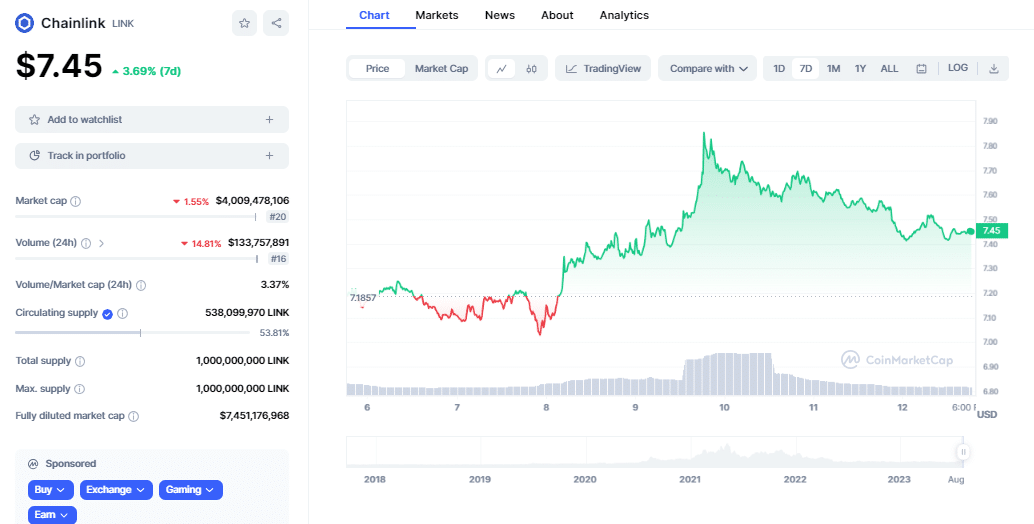Click the 7.45 current price marker
The height and width of the screenshot is (524, 1034).
(991, 231)
